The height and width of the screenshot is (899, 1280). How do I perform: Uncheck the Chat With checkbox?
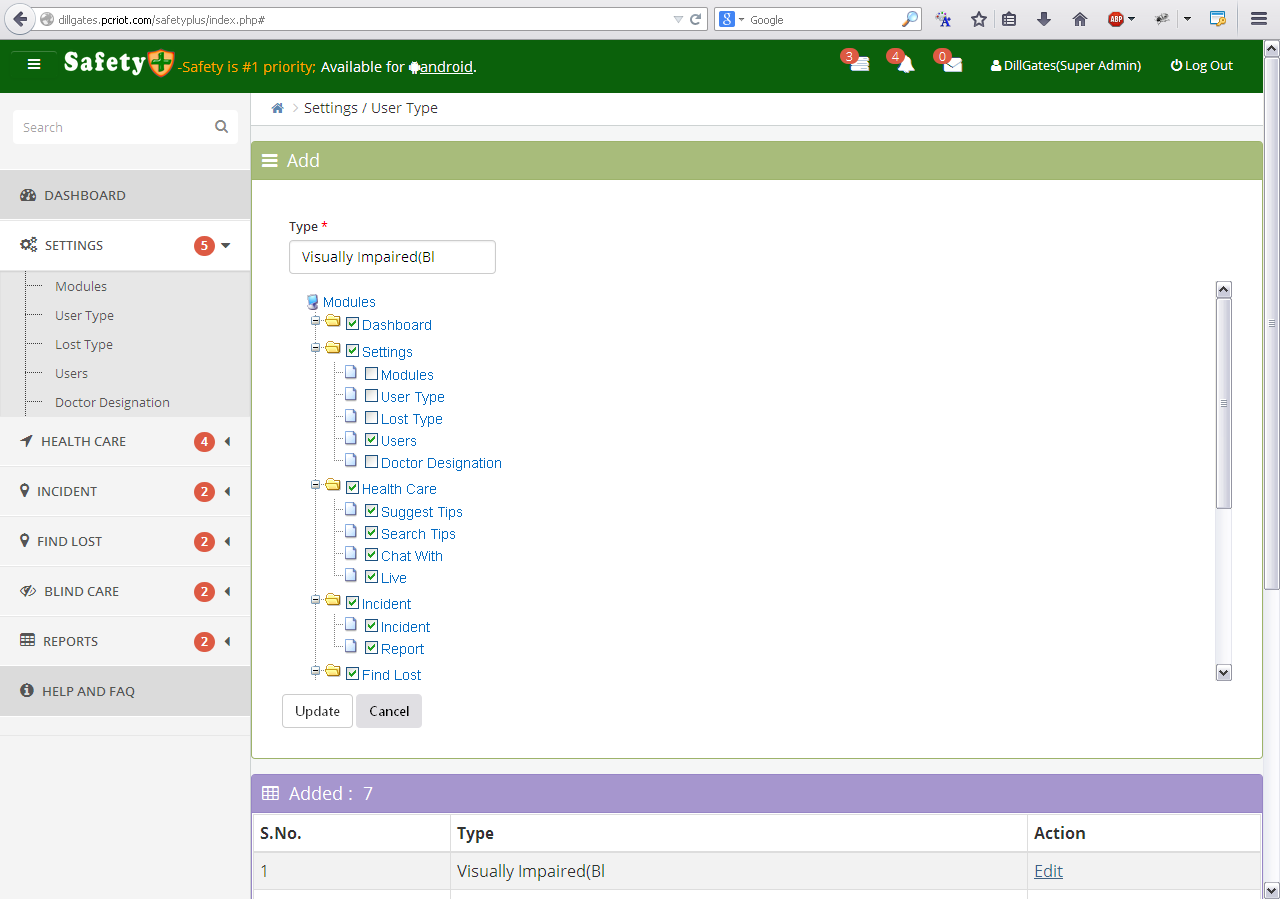tap(371, 555)
